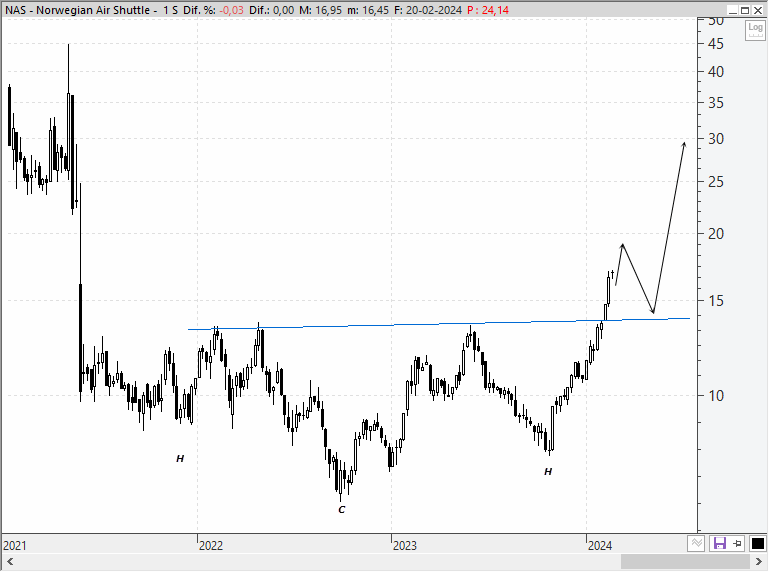Screen dimensions: 769x572
Task: Click the scroll right arrow at the bottom
Action: point(759,562)
